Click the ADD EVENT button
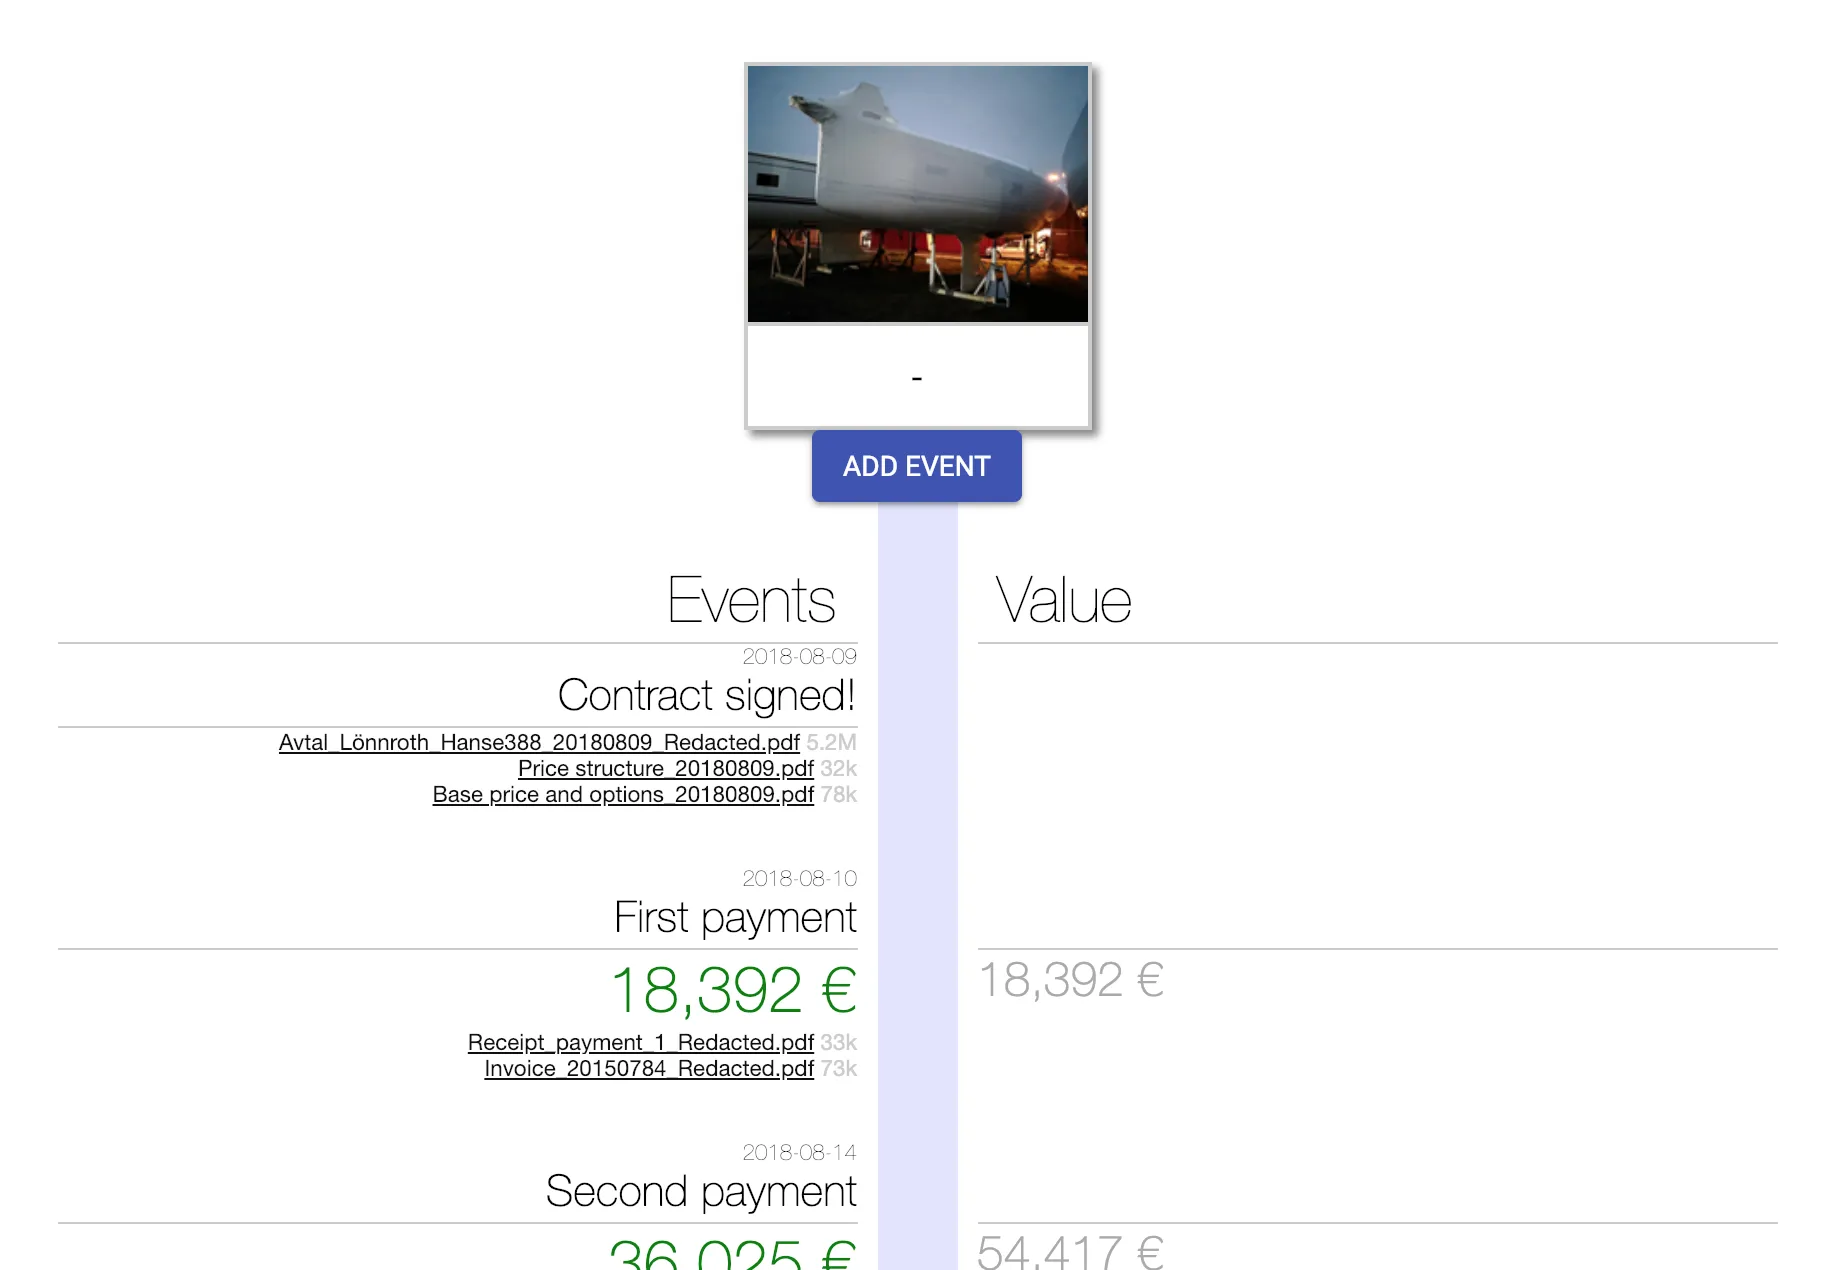This screenshot has height=1270, width=1836. coord(916,466)
